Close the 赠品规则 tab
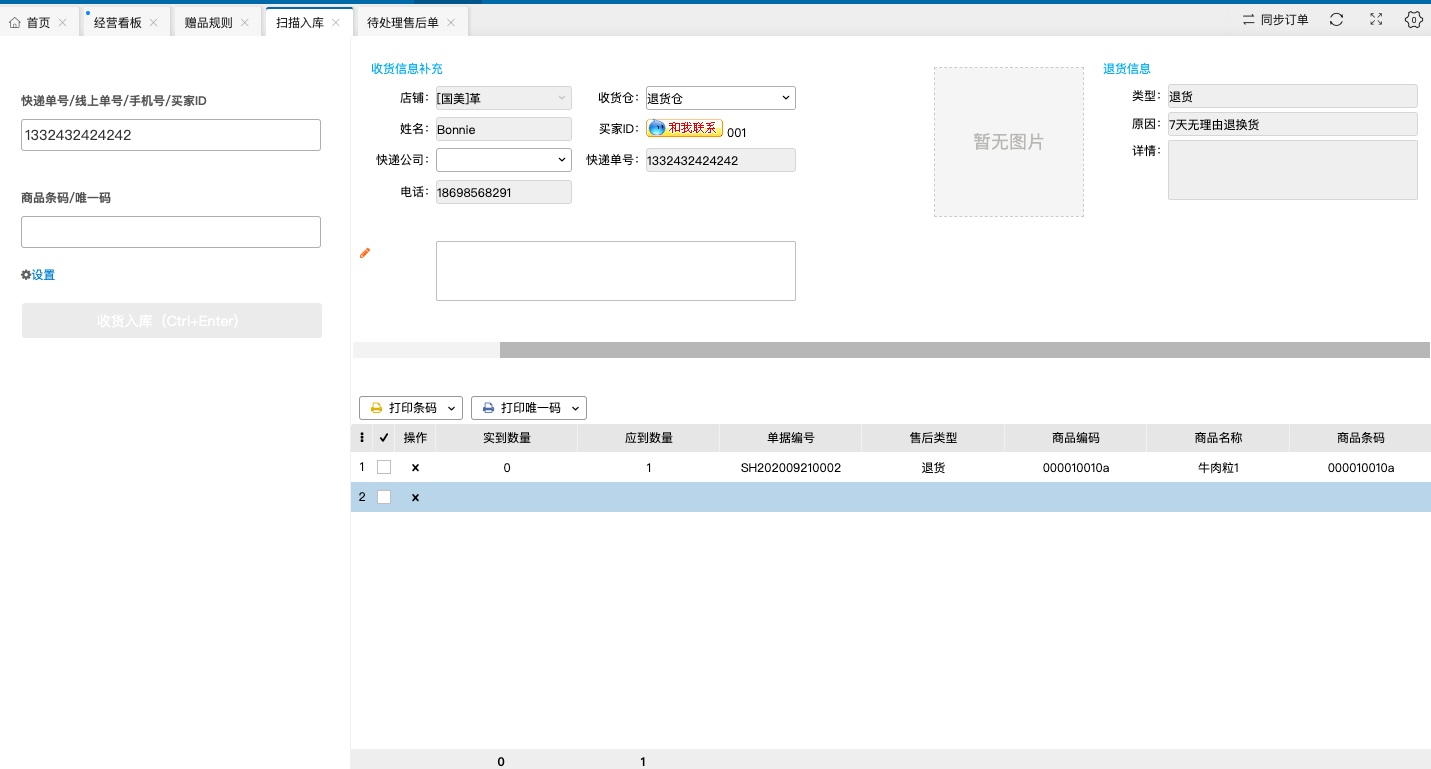 (244, 22)
